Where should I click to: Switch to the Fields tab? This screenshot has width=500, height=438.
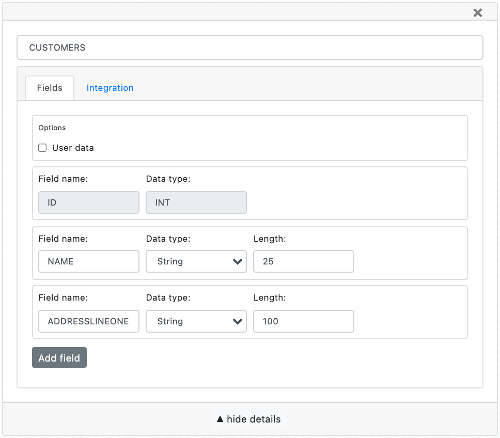50,88
